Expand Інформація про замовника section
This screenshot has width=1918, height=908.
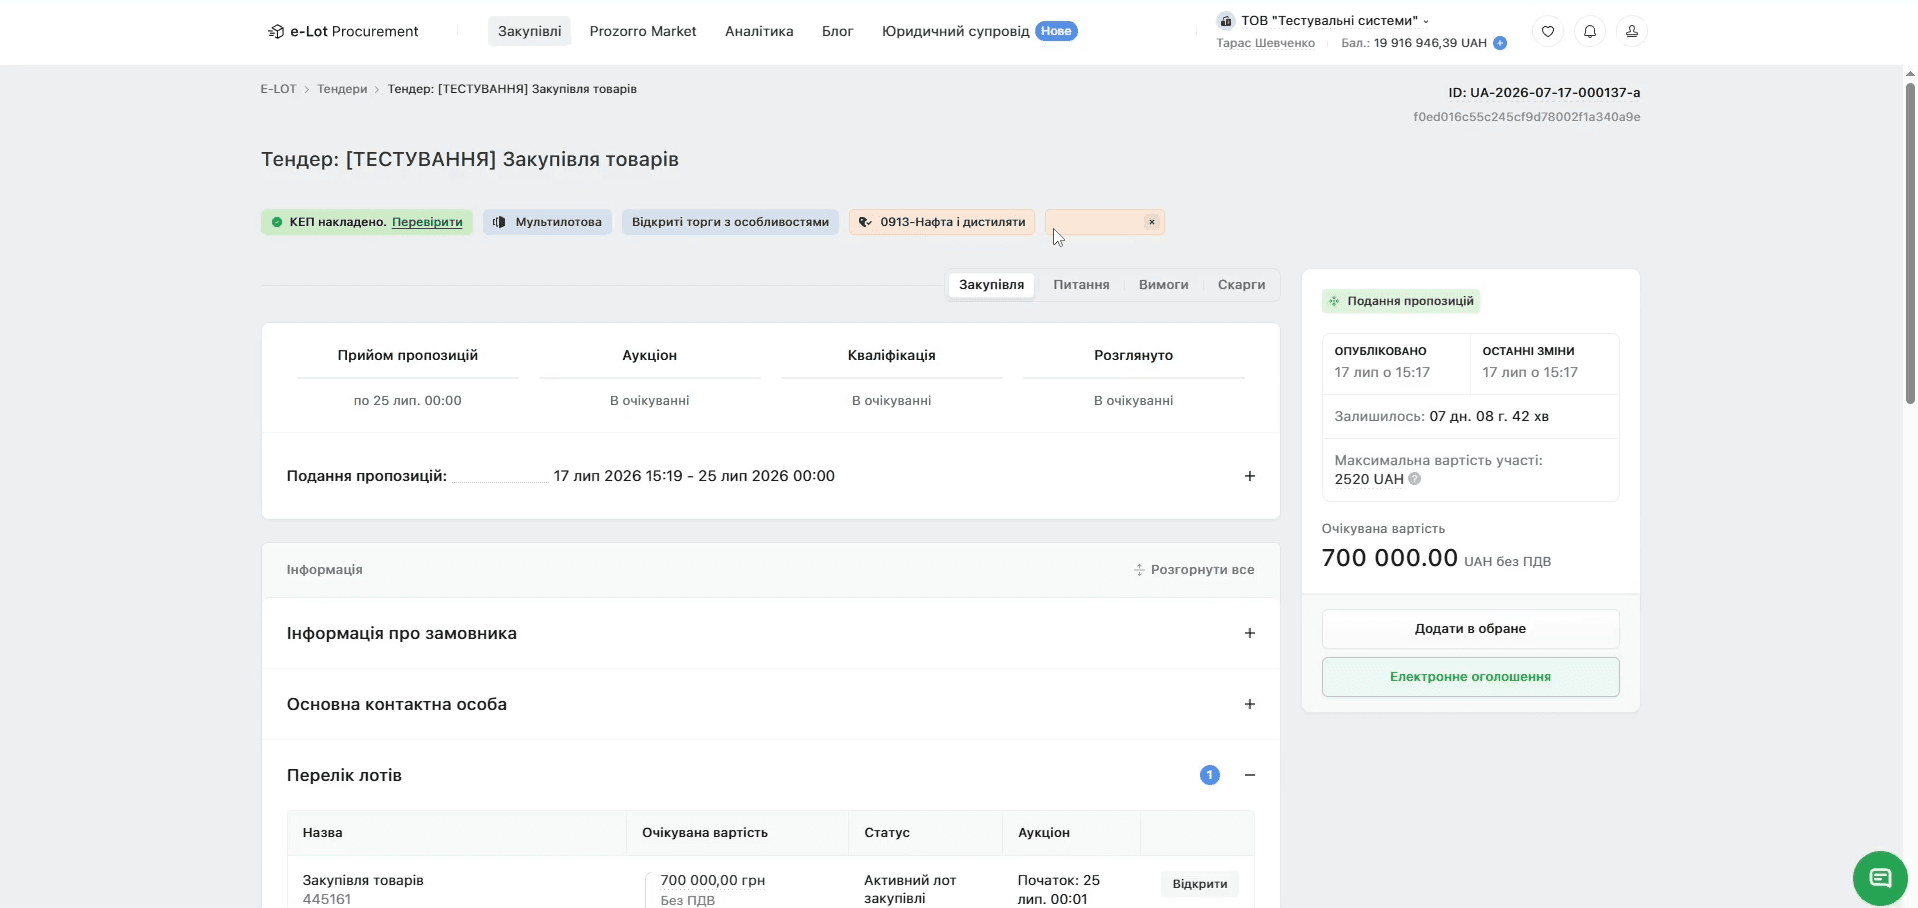coord(1250,633)
